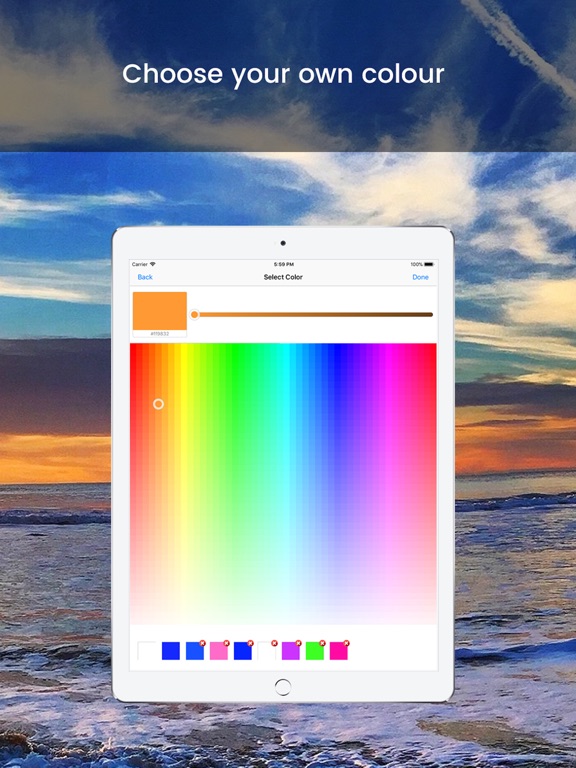
Task: Select the purple saved color swatch
Action: click(290, 651)
